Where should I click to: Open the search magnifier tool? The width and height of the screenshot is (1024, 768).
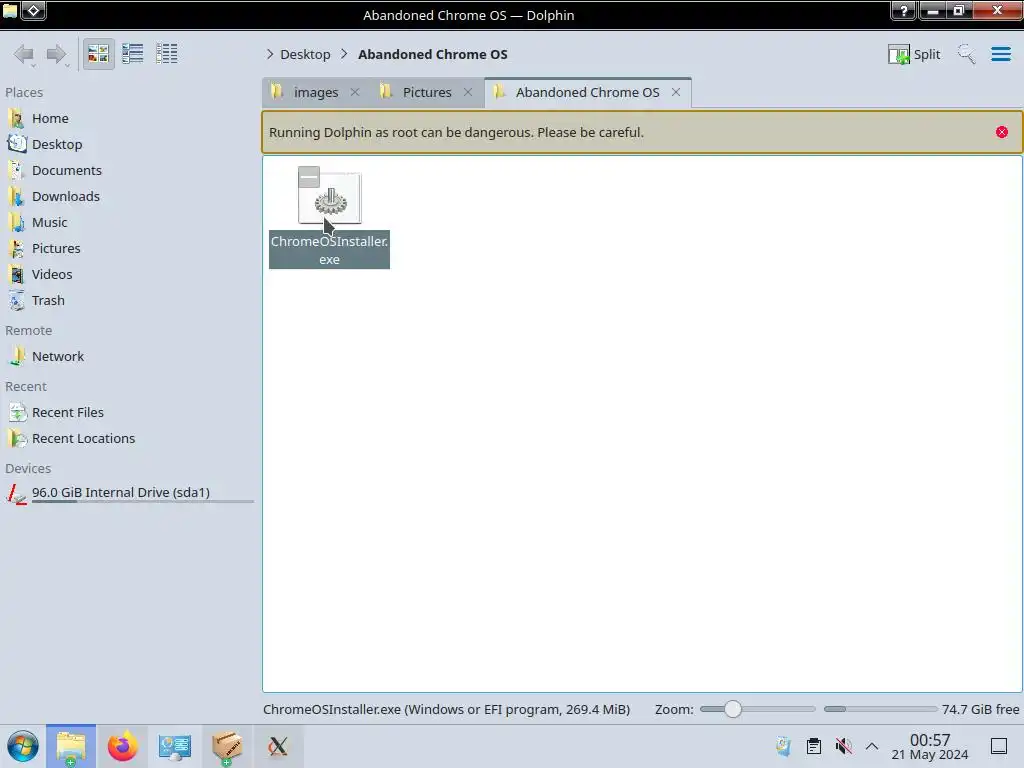967,54
